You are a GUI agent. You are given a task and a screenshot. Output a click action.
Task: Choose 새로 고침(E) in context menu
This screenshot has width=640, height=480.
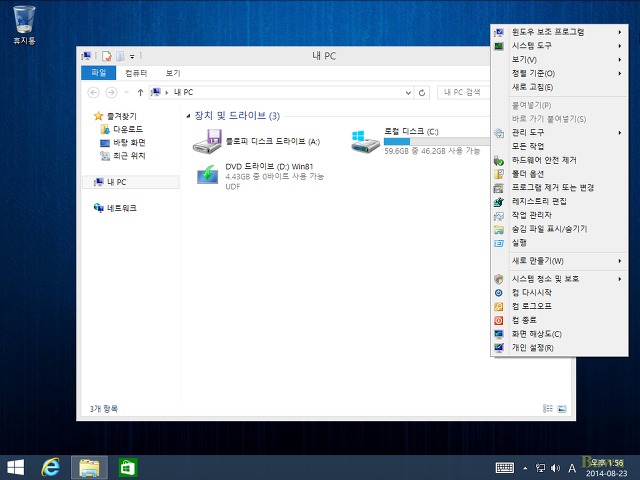click(559, 87)
